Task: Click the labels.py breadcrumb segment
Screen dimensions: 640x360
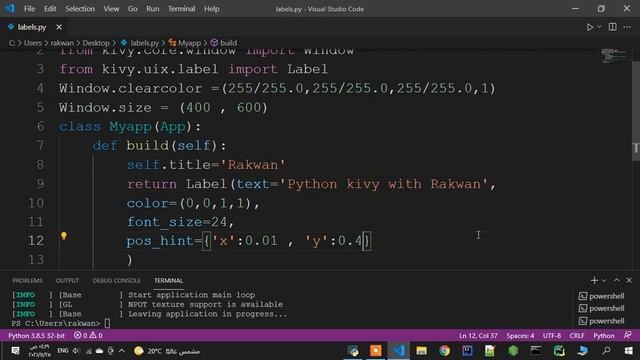Action: pos(140,43)
